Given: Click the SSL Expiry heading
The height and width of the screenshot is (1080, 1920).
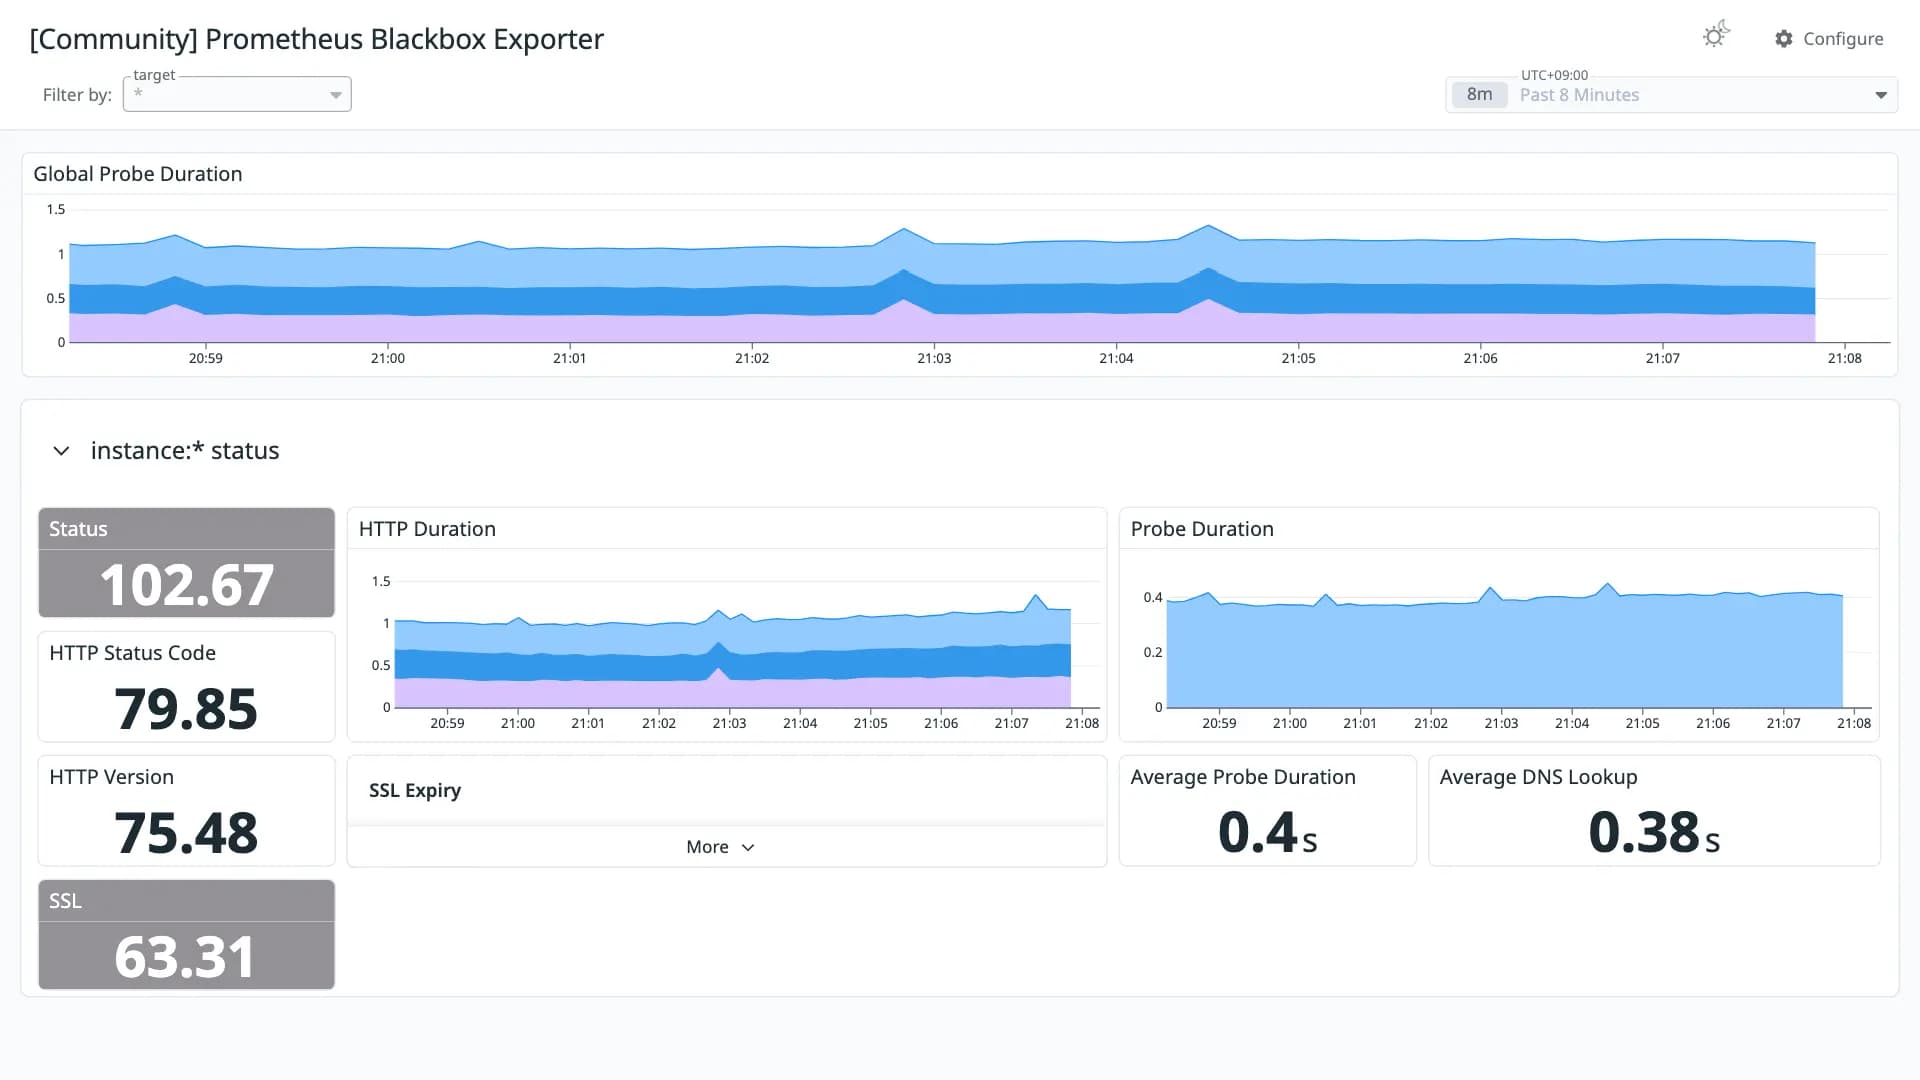Looking at the screenshot, I should [415, 790].
